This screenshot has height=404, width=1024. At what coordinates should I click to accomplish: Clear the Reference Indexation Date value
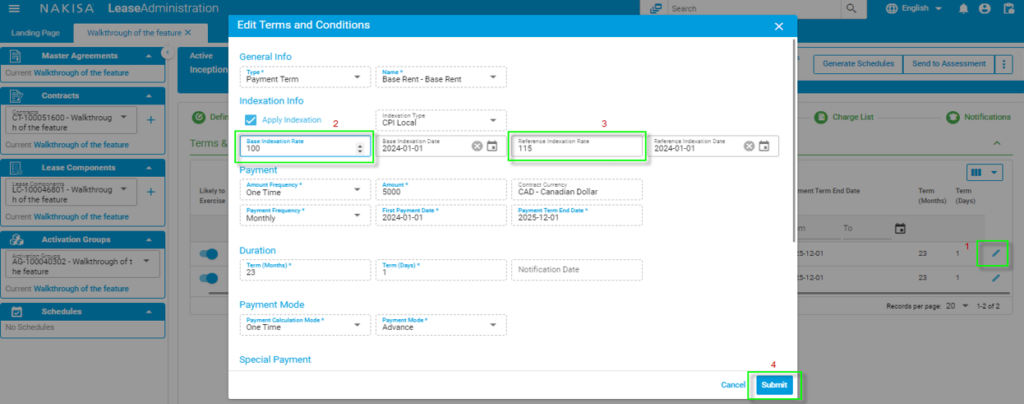749,147
